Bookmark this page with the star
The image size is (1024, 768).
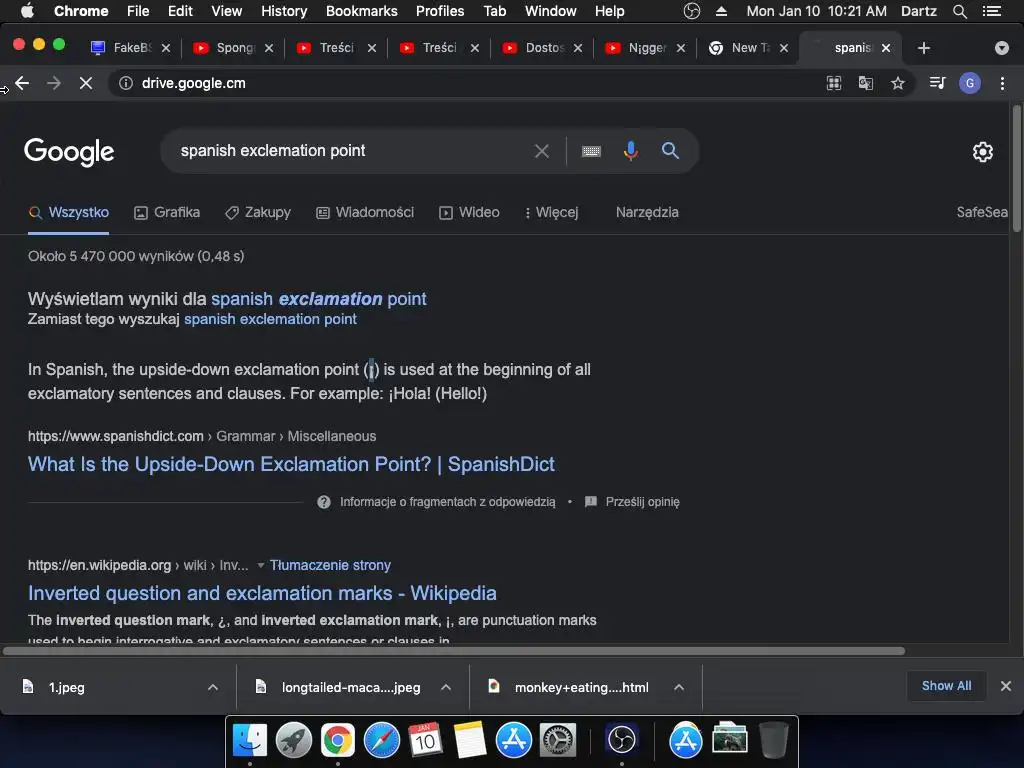[898, 83]
